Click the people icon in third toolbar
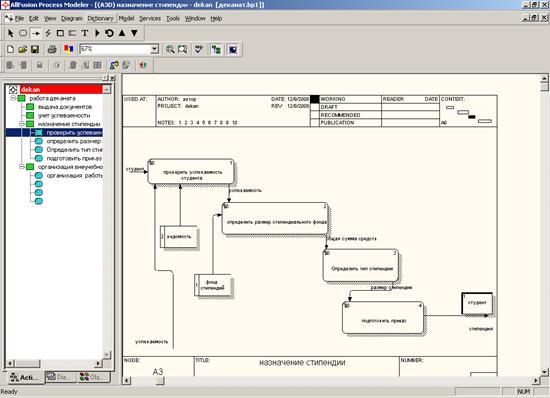This screenshot has height=398, width=550. coord(114,65)
